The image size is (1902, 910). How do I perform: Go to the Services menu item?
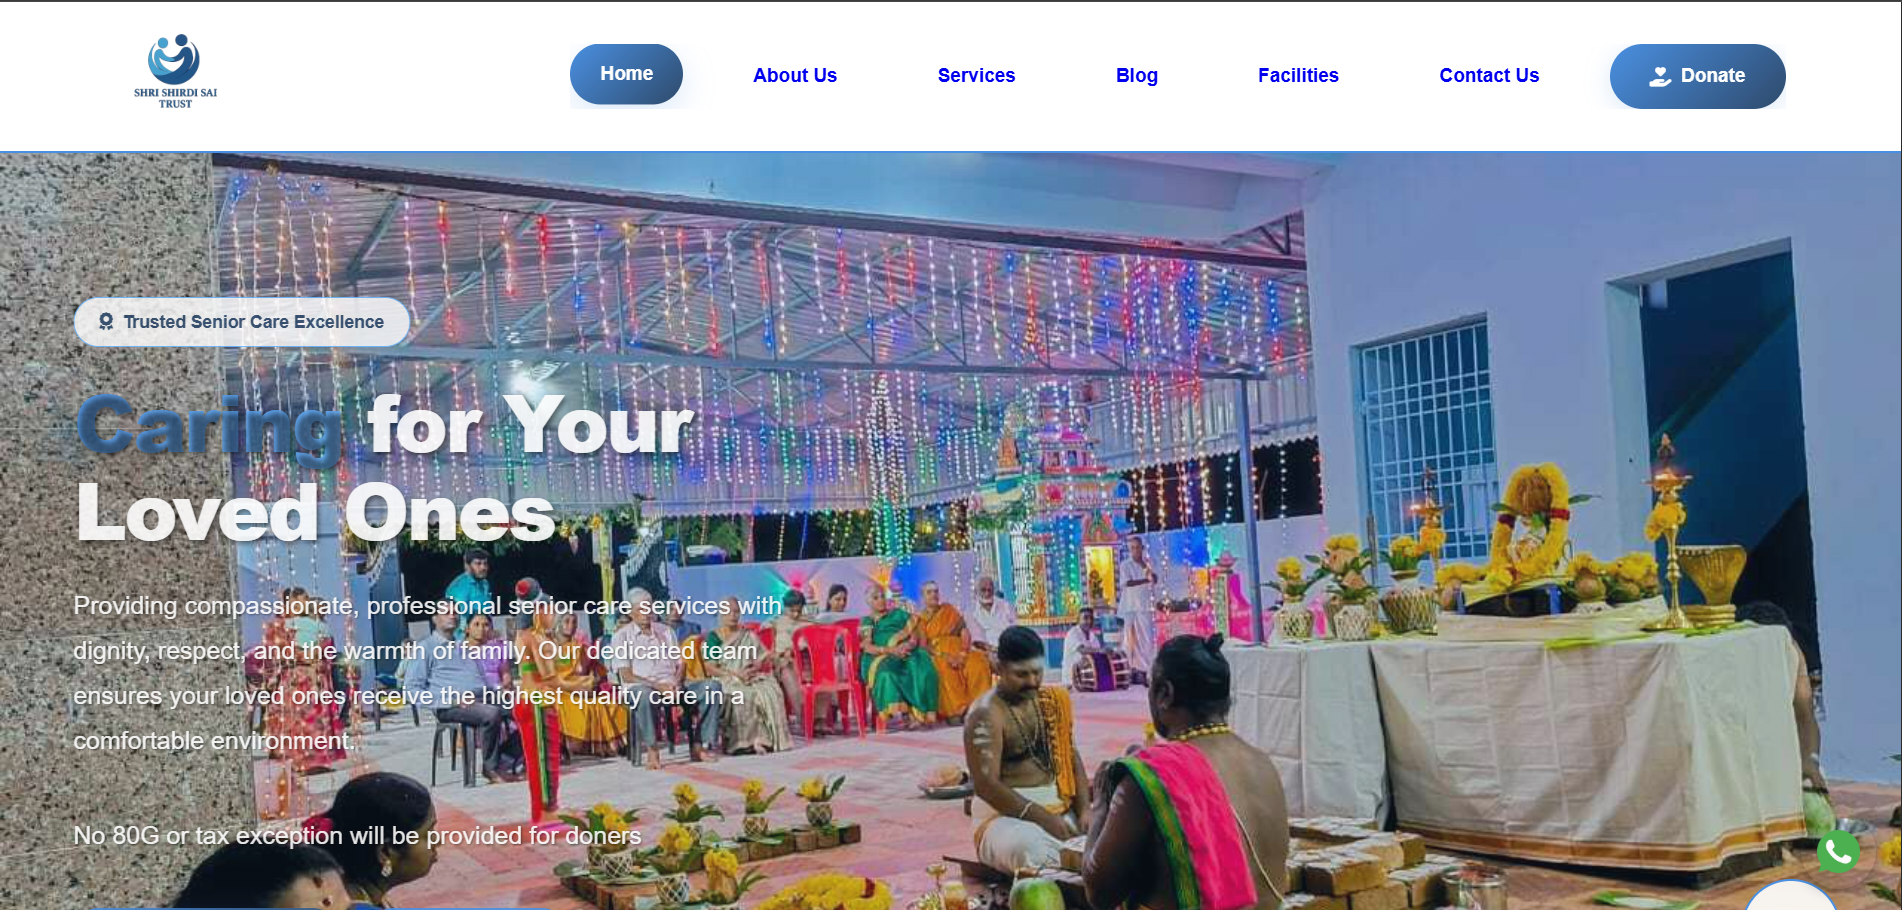coord(976,75)
